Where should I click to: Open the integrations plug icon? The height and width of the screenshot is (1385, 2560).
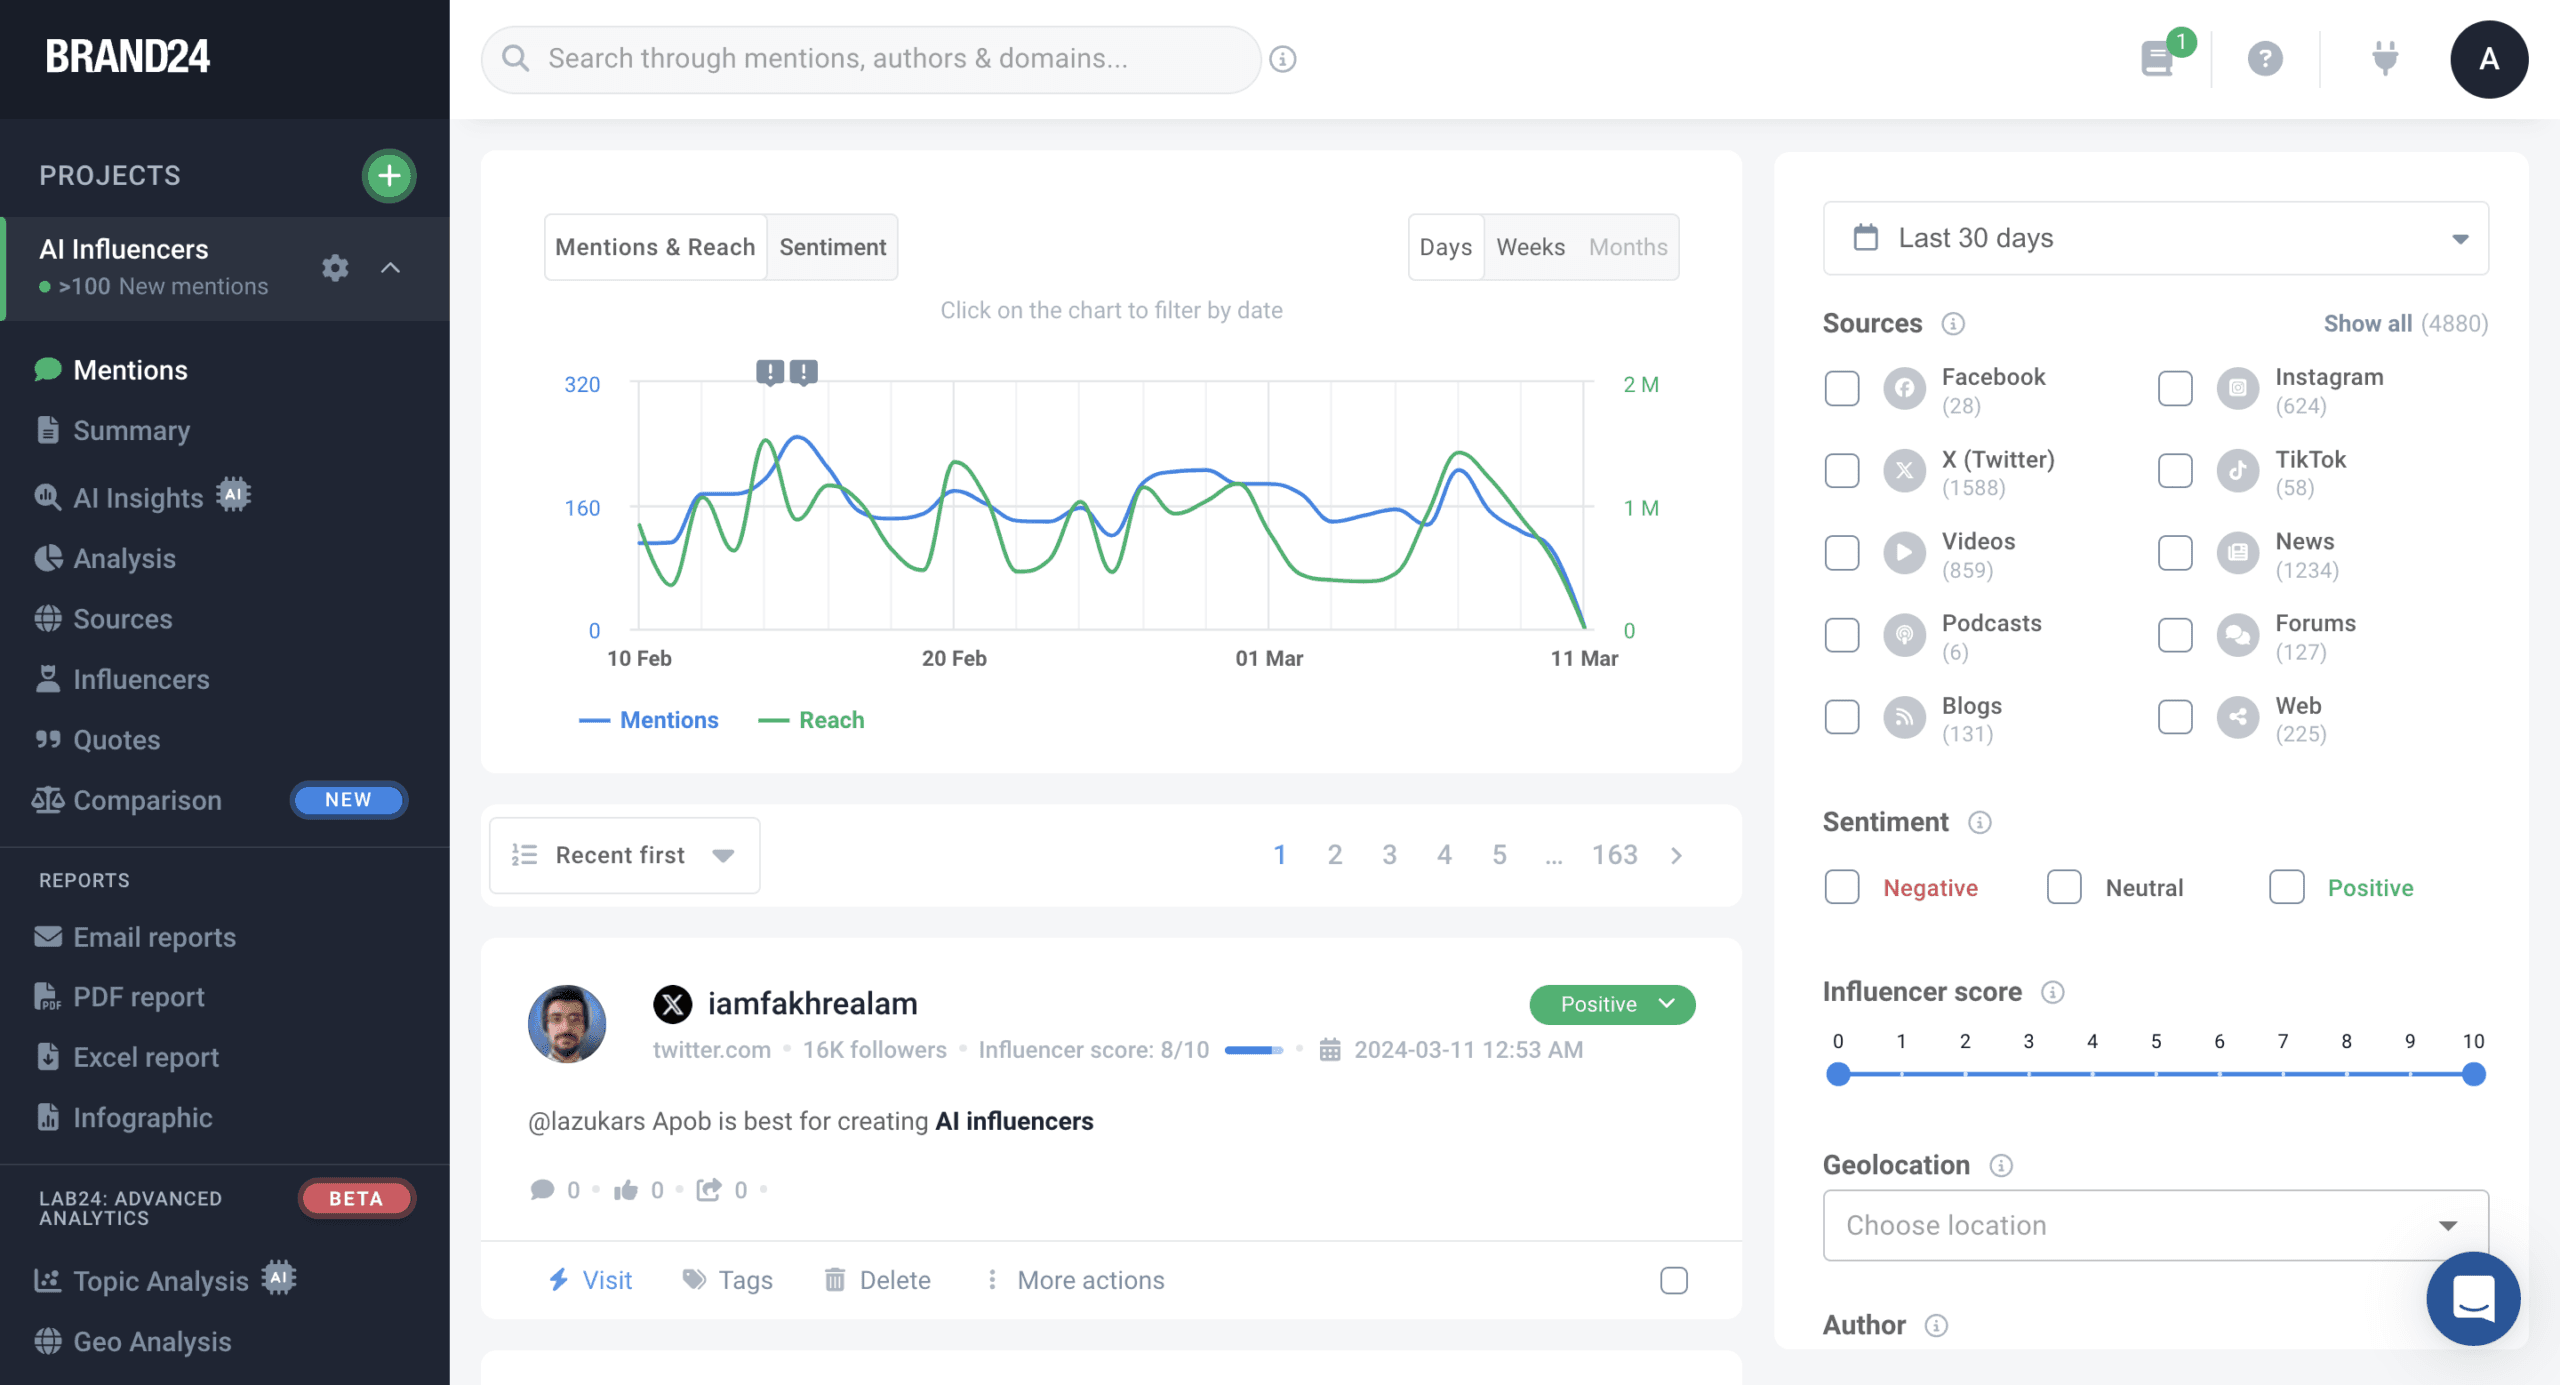click(x=2385, y=58)
